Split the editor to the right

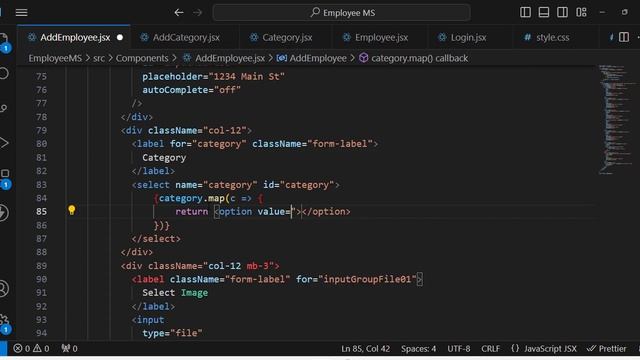624,37
